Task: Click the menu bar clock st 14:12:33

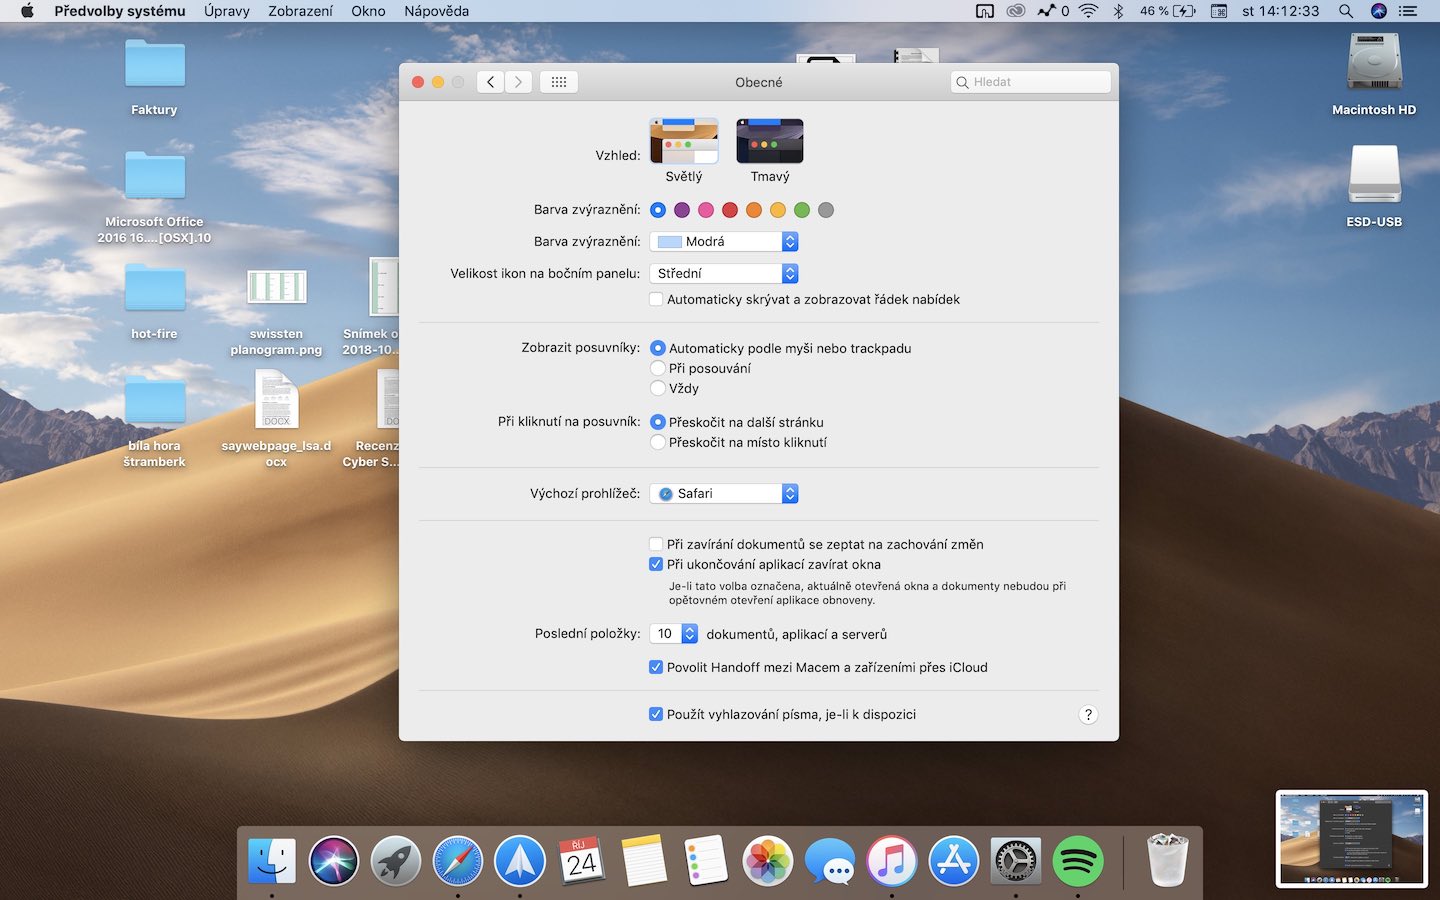Action: point(1280,11)
